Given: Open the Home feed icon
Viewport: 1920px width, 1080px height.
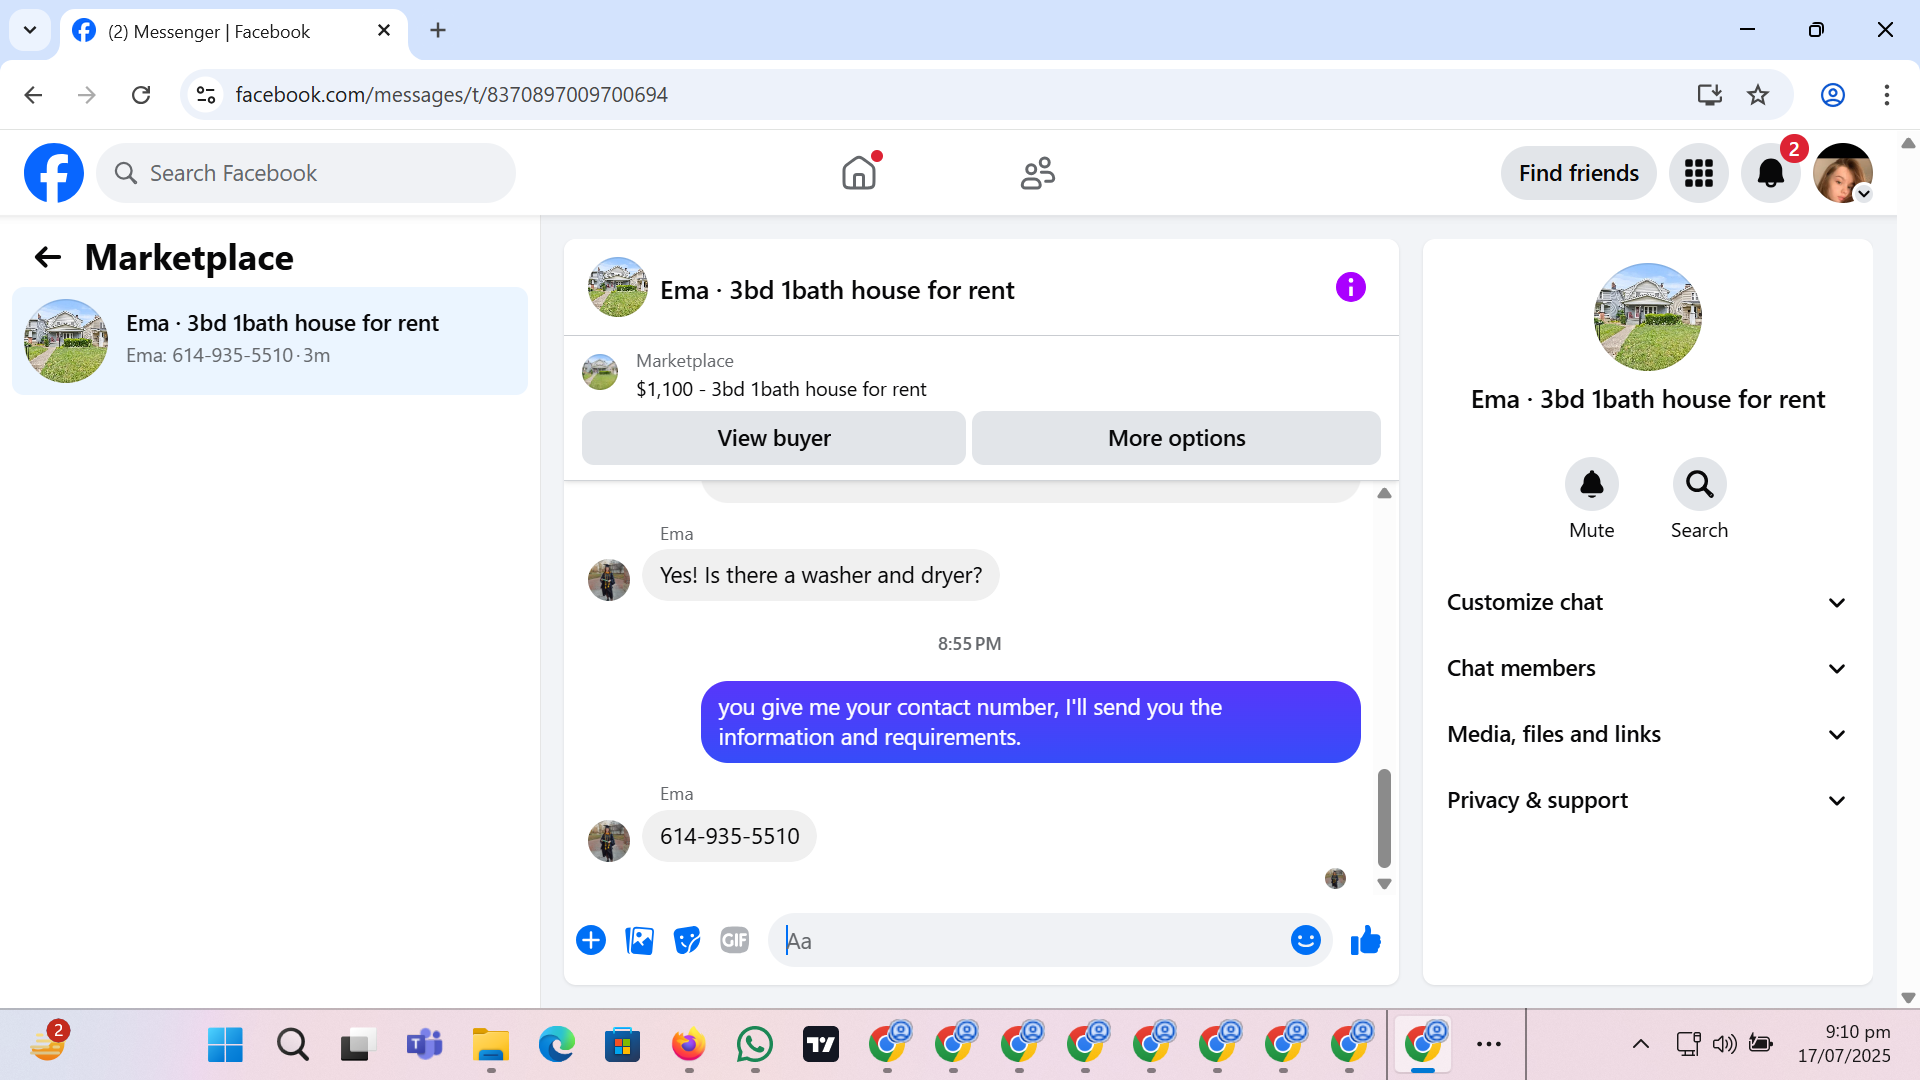Looking at the screenshot, I should (859, 173).
